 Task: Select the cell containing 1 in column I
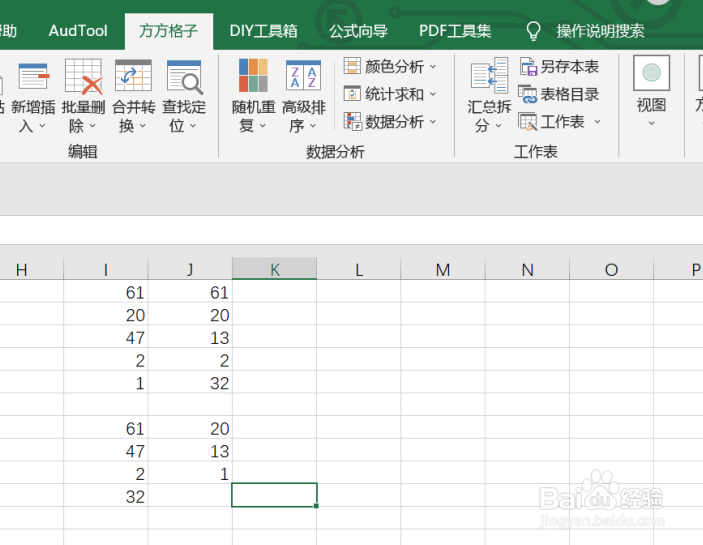[106, 382]
